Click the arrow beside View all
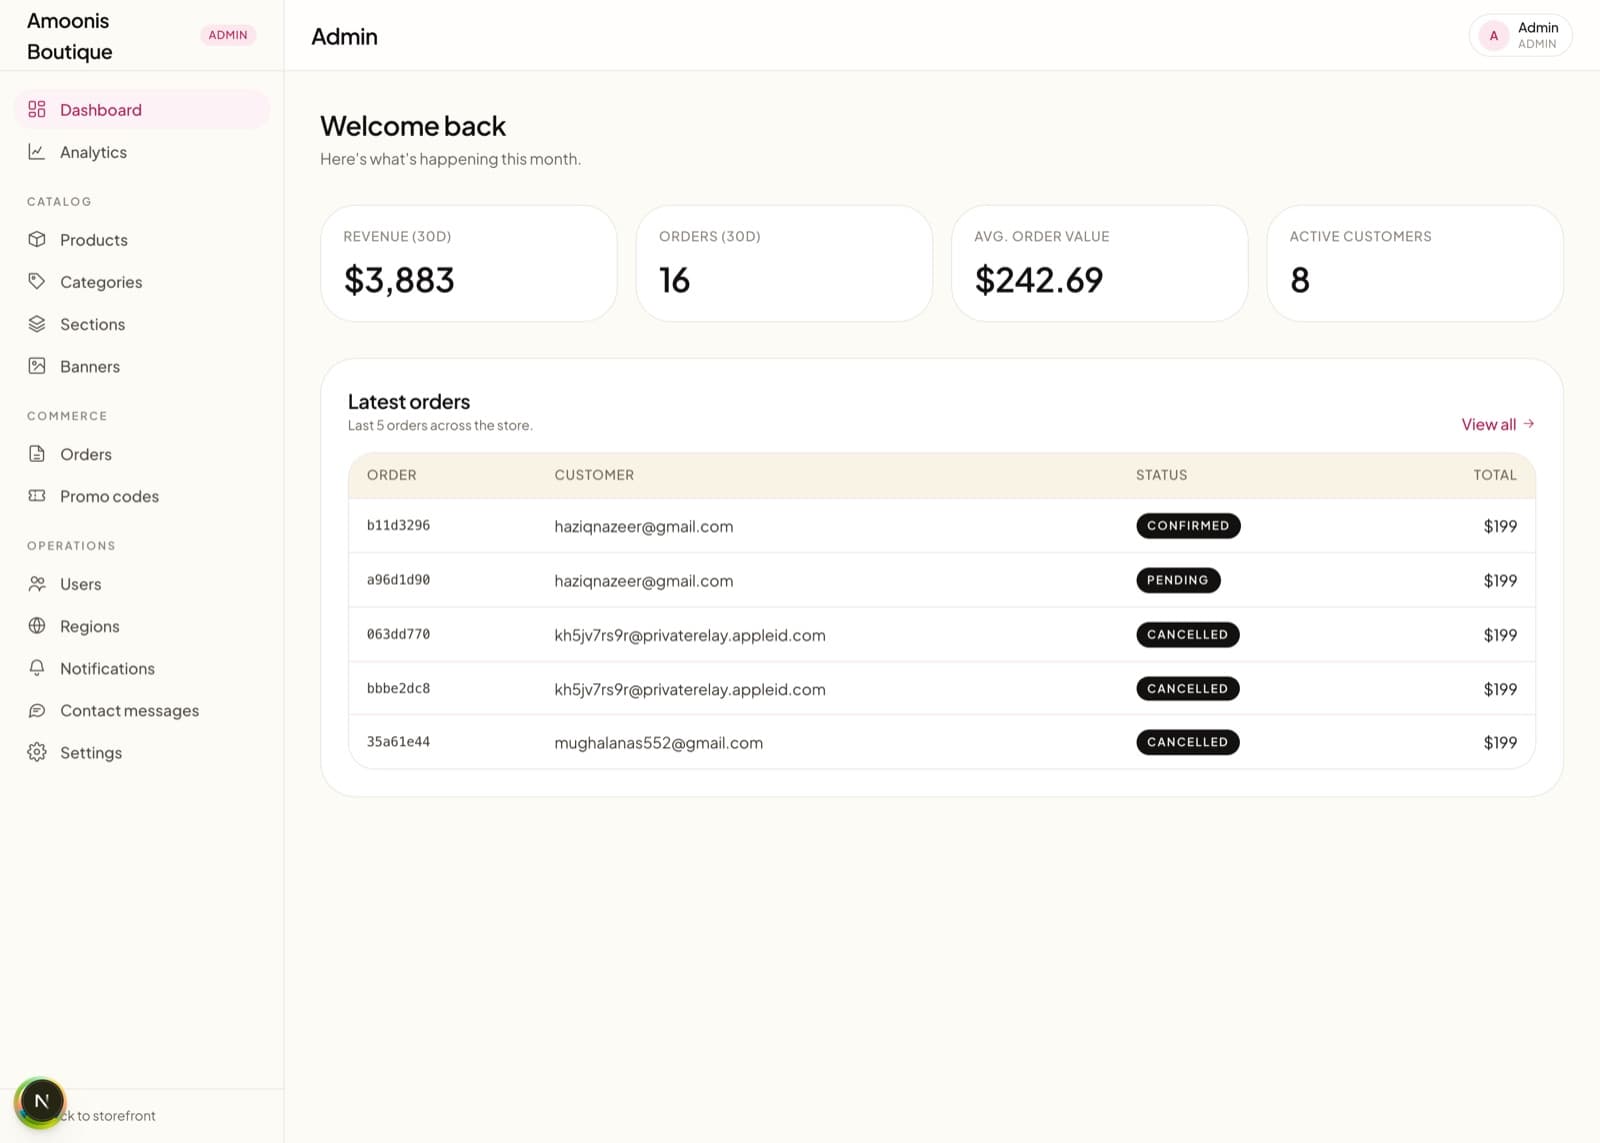1600x1143 pixels. pyautogui.click(x=1528, y=424)
